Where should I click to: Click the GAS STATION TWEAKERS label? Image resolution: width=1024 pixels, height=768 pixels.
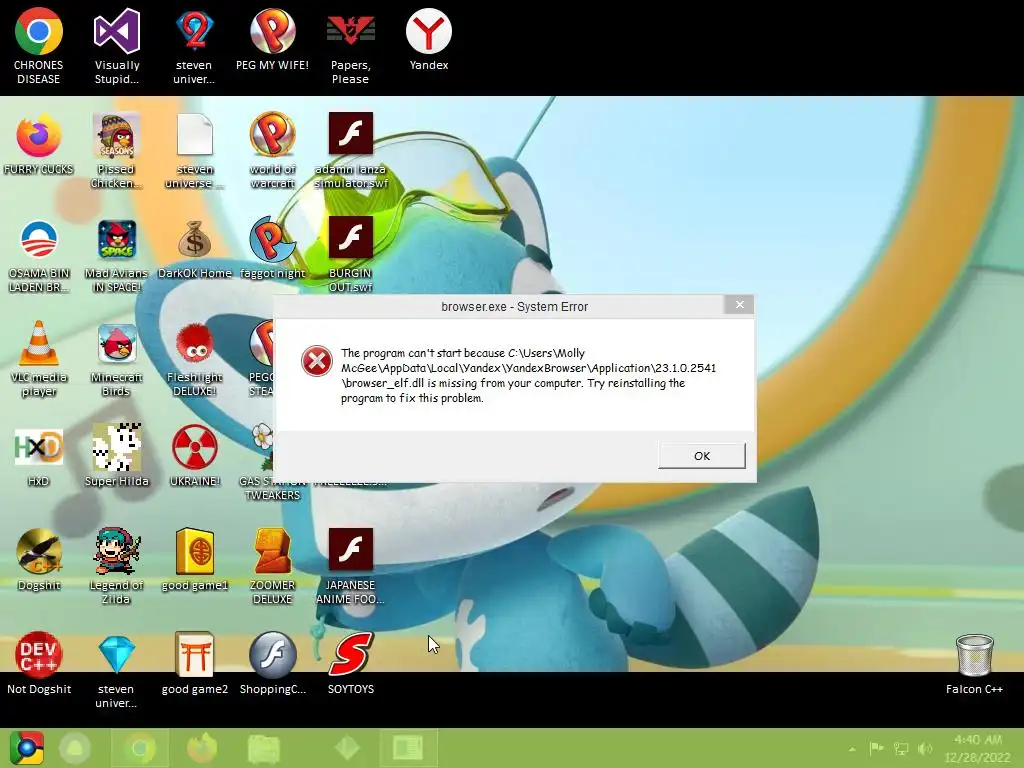tap(272, 488)
